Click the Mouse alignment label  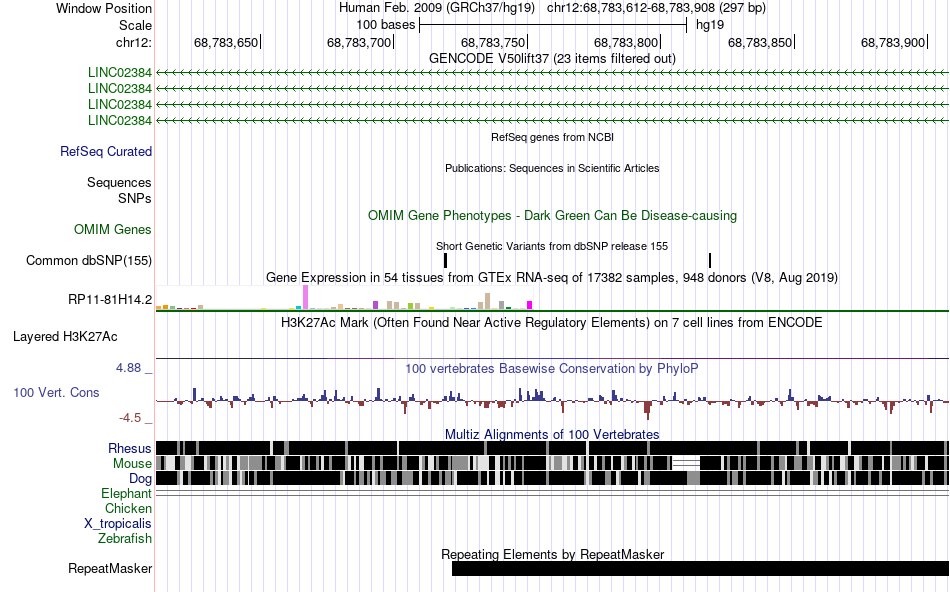[132, 464]
